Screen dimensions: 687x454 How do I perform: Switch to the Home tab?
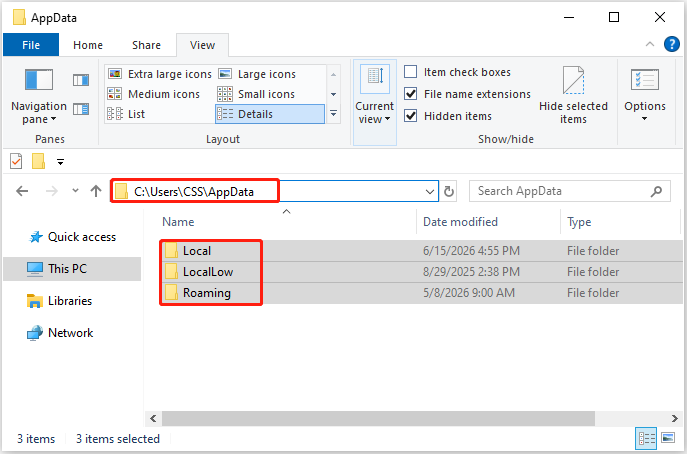[x=88, y=45]
